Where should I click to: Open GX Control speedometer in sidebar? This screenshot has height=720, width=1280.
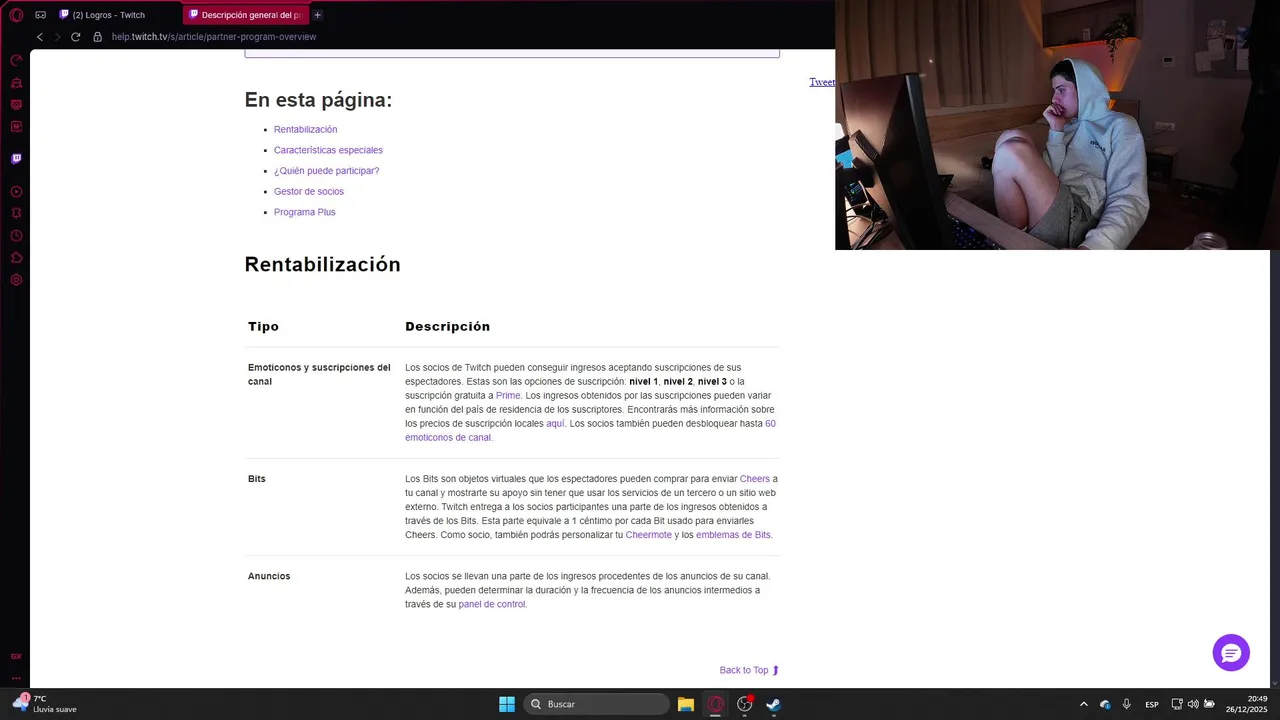[16, 61]
